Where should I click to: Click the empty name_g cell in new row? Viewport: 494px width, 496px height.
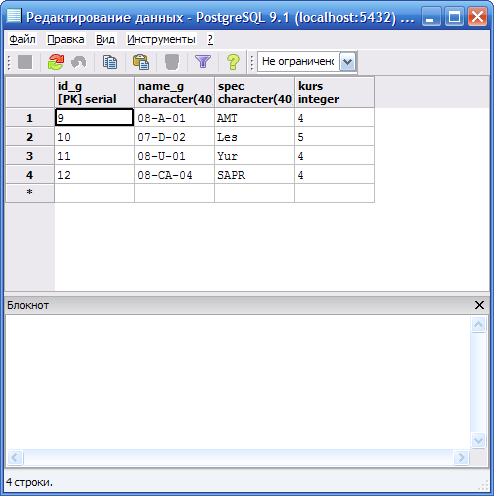(175, 193)
